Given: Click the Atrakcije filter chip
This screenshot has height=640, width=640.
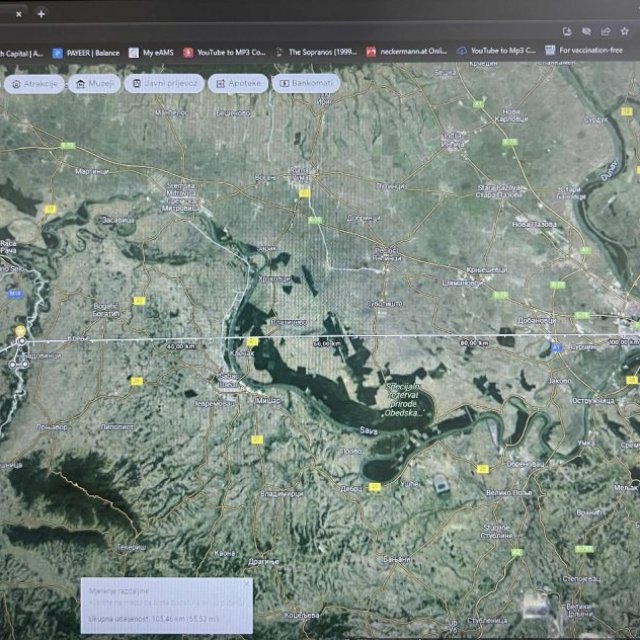Looking at the screenshot, I should 35,83.
